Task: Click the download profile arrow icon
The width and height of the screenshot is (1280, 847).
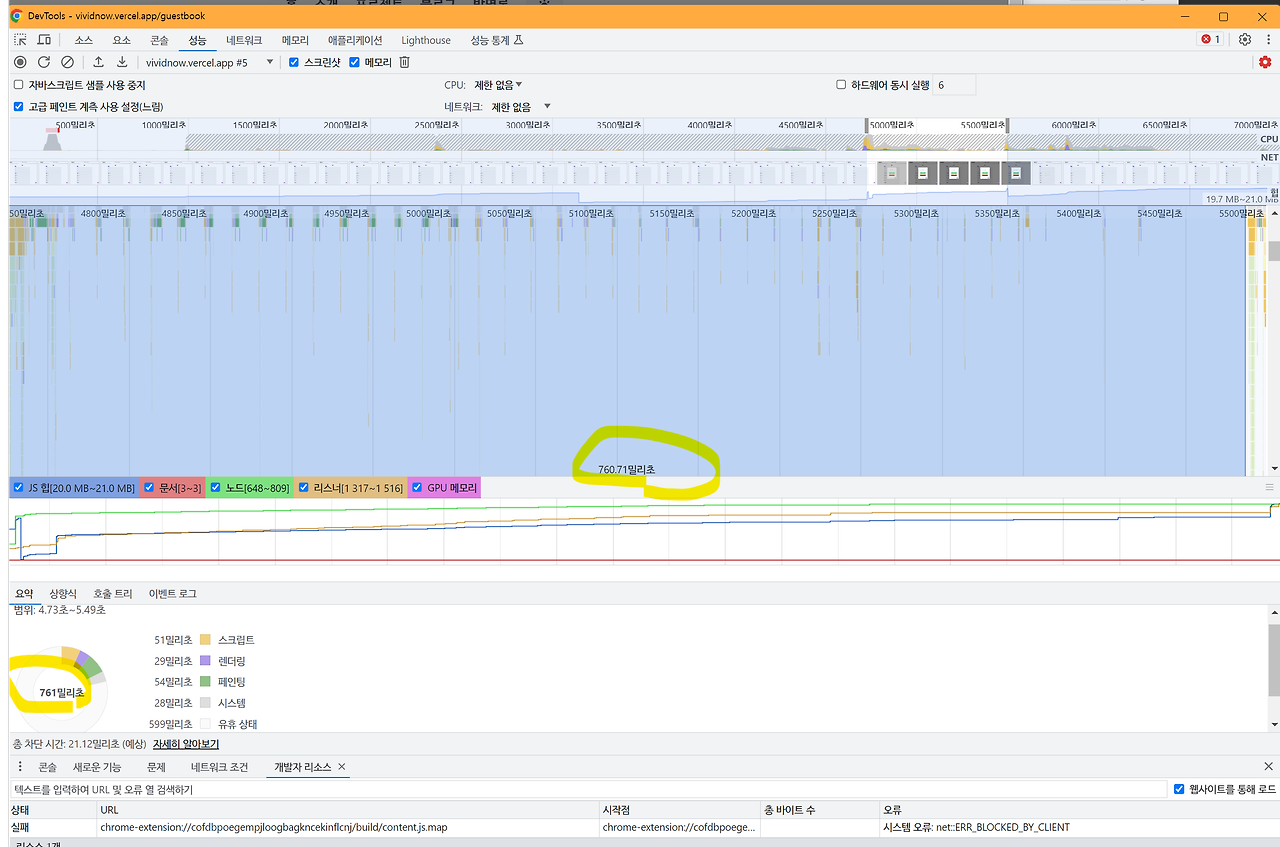Action: [x=123, y=62]
